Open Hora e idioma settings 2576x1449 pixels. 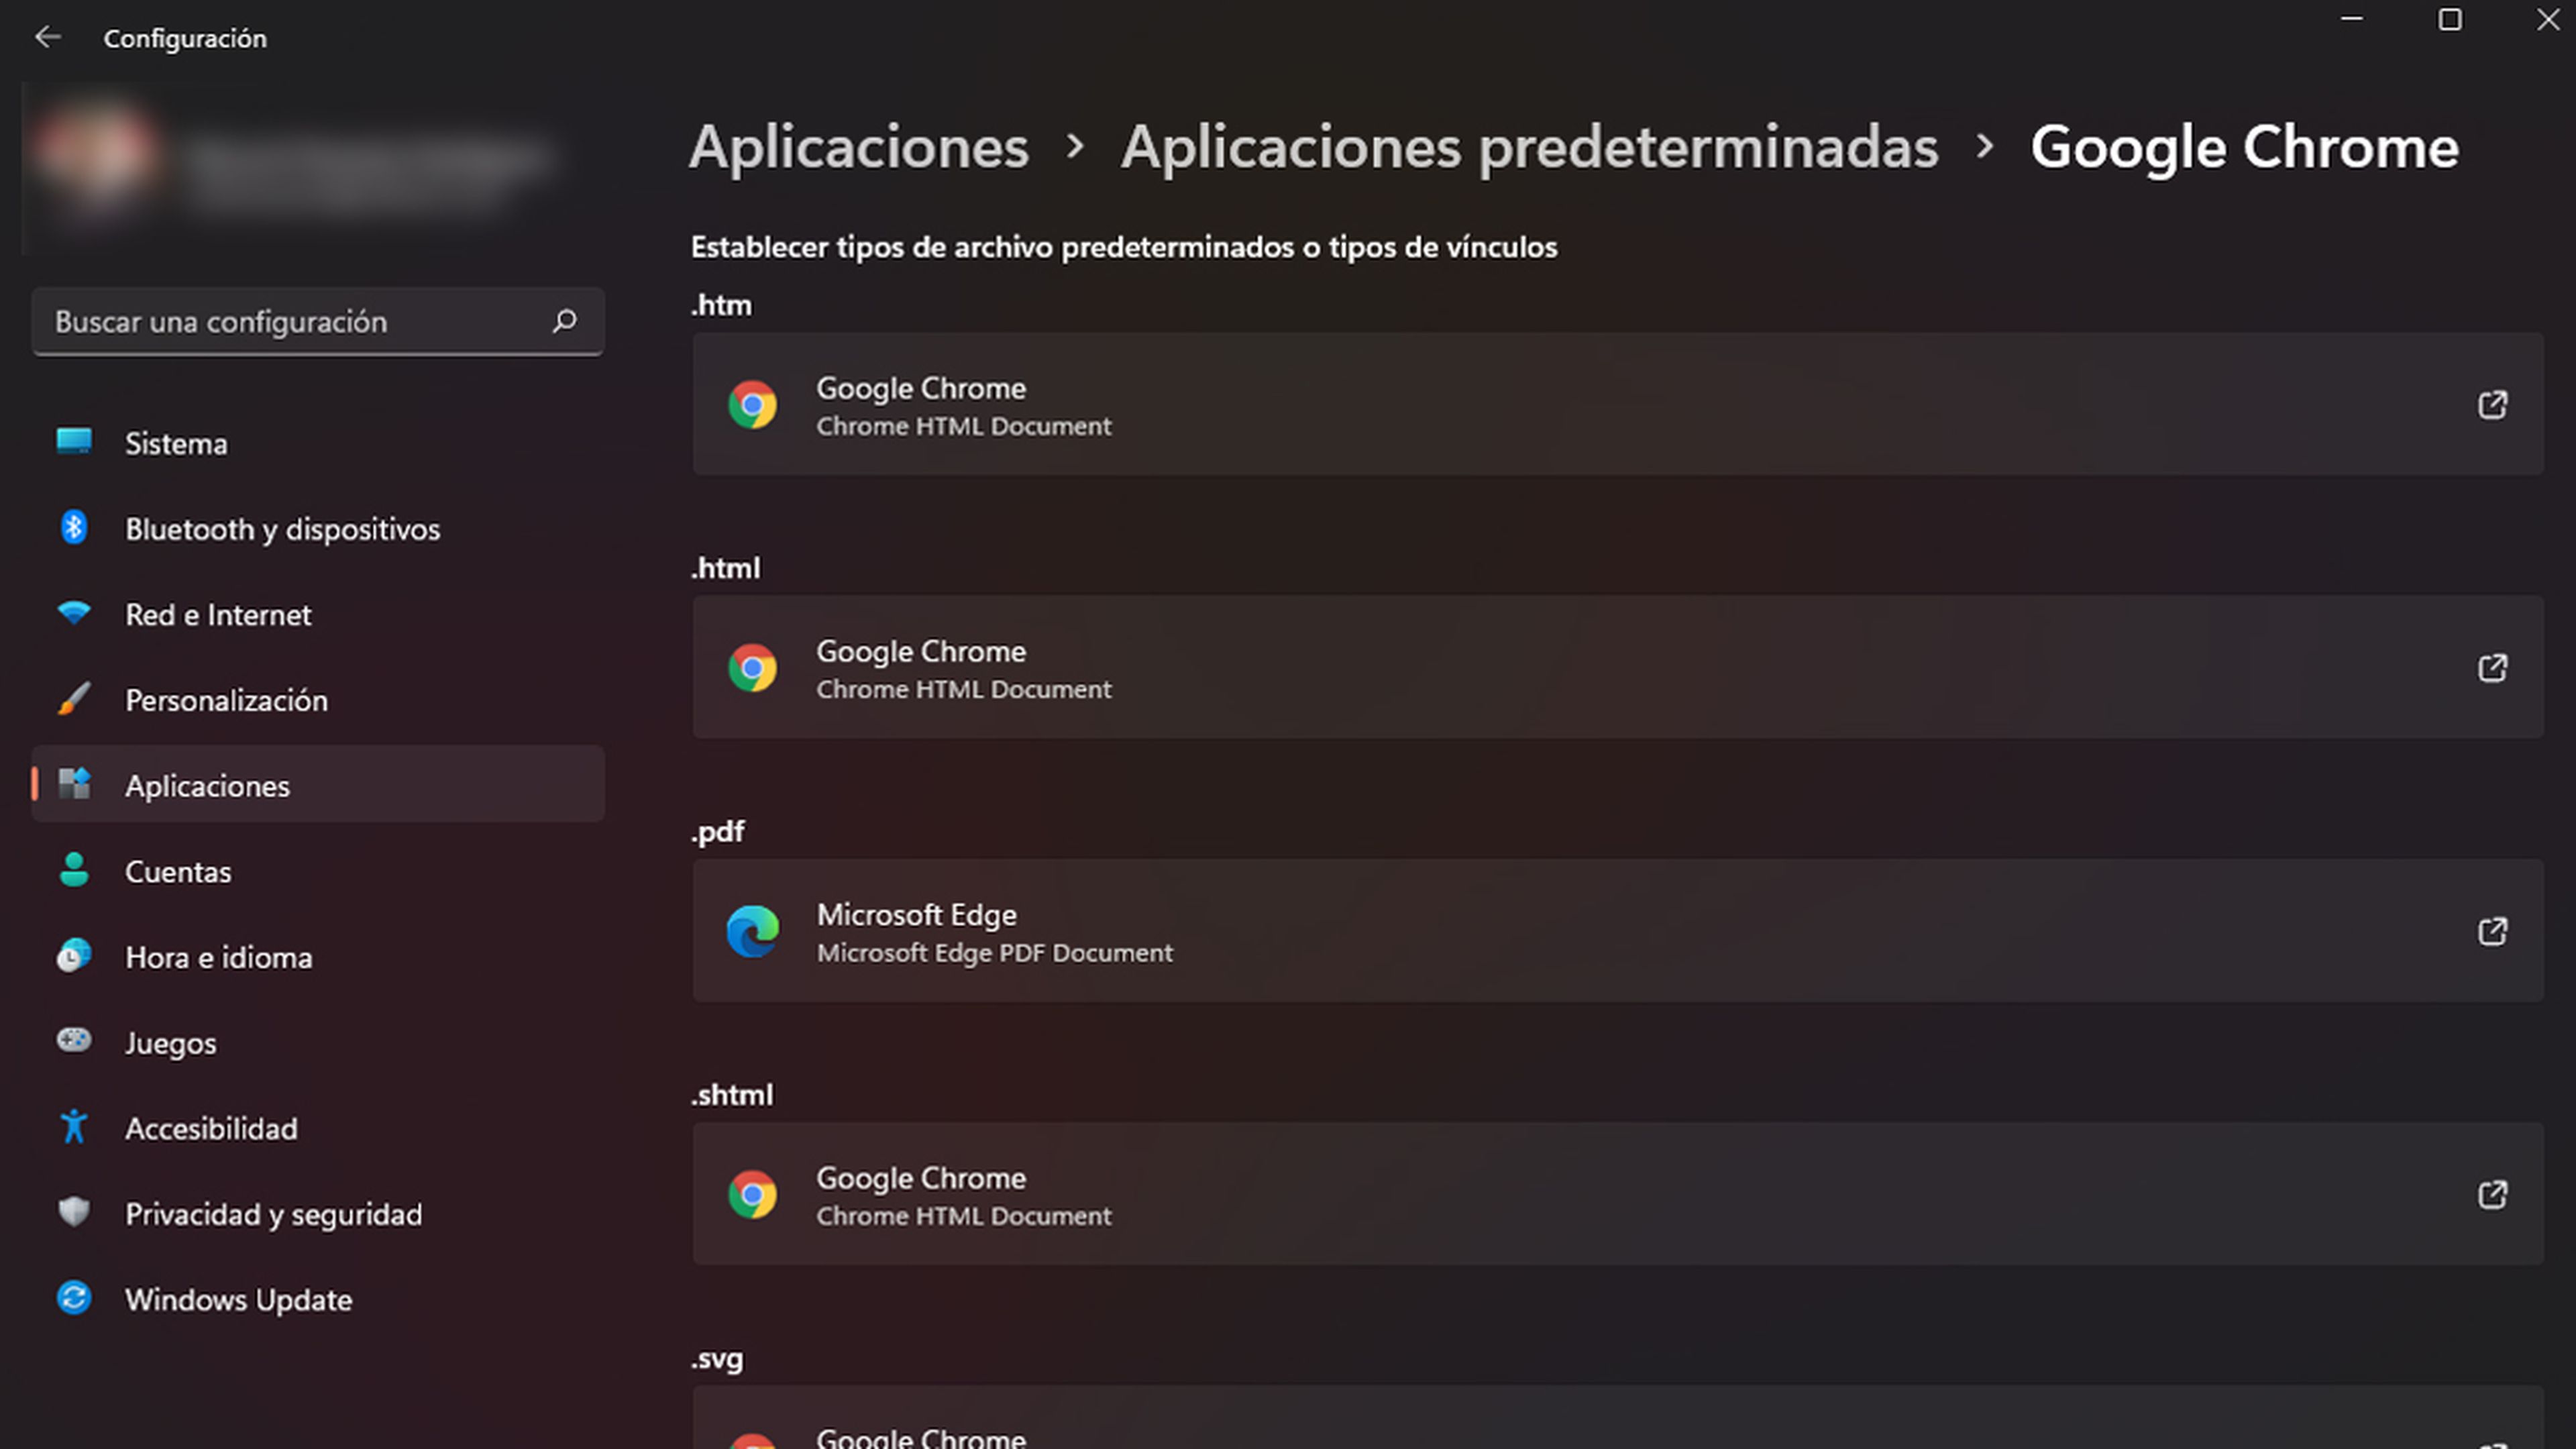click(318, 957)
